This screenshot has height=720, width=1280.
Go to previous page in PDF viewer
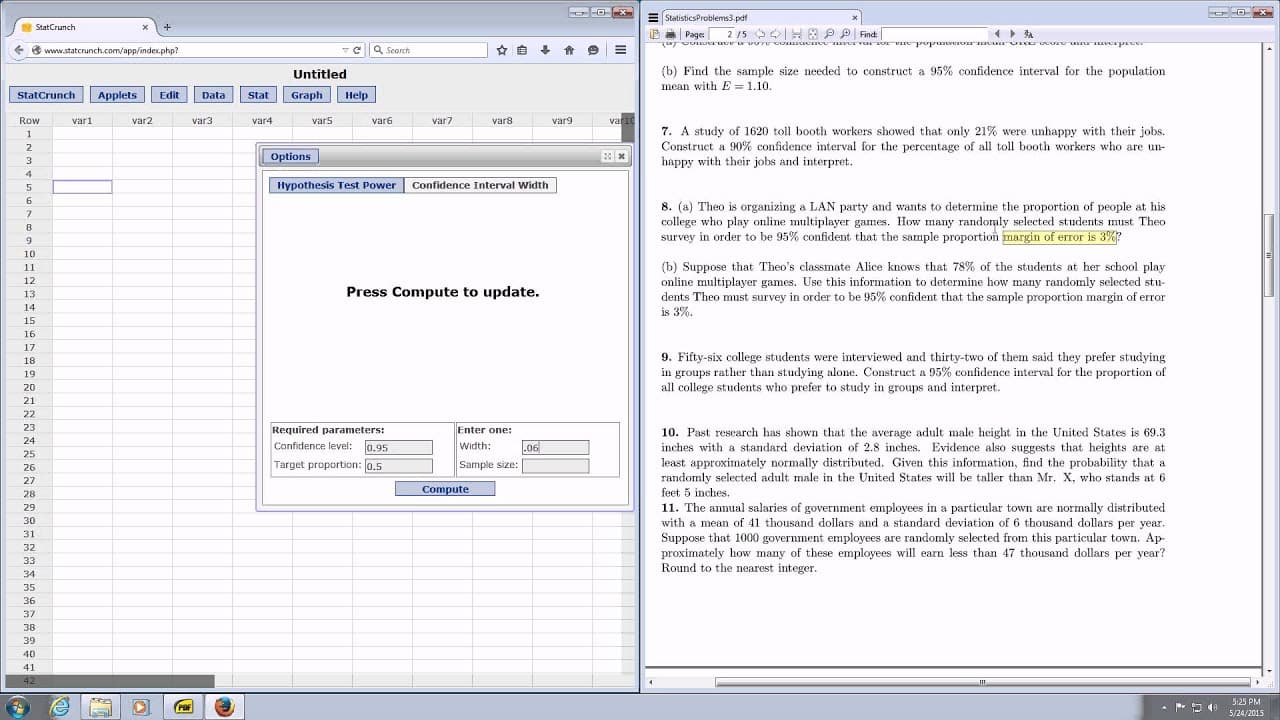pos(758,34)
